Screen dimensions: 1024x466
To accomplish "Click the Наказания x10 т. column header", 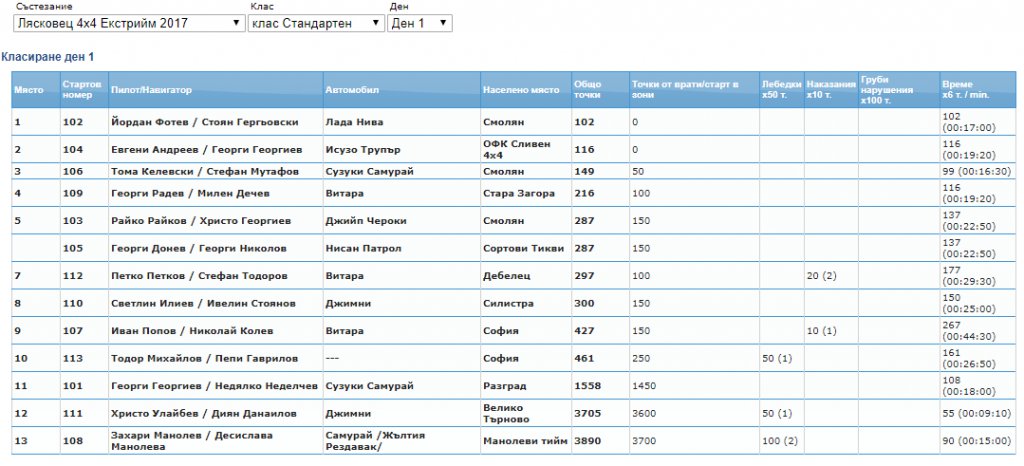I will point(831,90).
